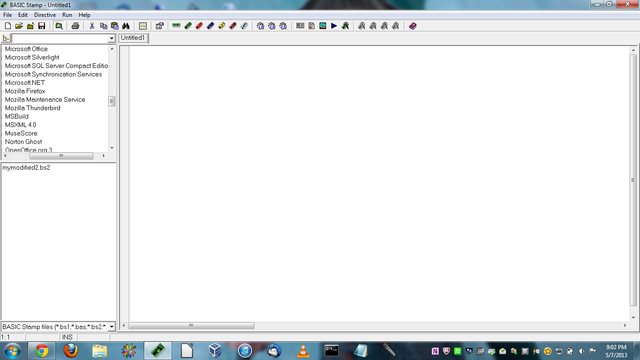The image size is (640, 360).
Task: Click the drive icon beside the path box
Action: (6, 38)
